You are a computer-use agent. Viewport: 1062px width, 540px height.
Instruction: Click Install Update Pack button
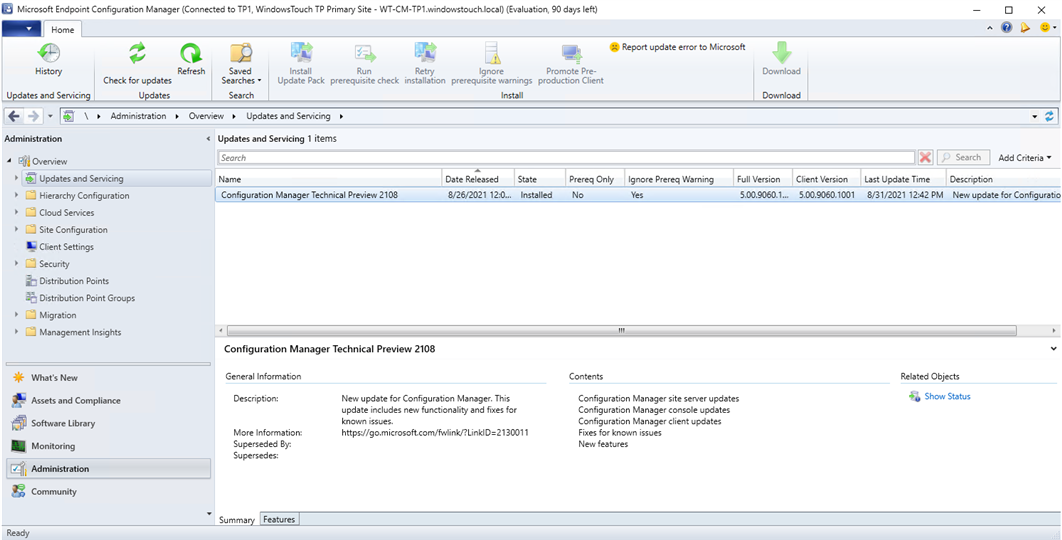click(301, 64)
